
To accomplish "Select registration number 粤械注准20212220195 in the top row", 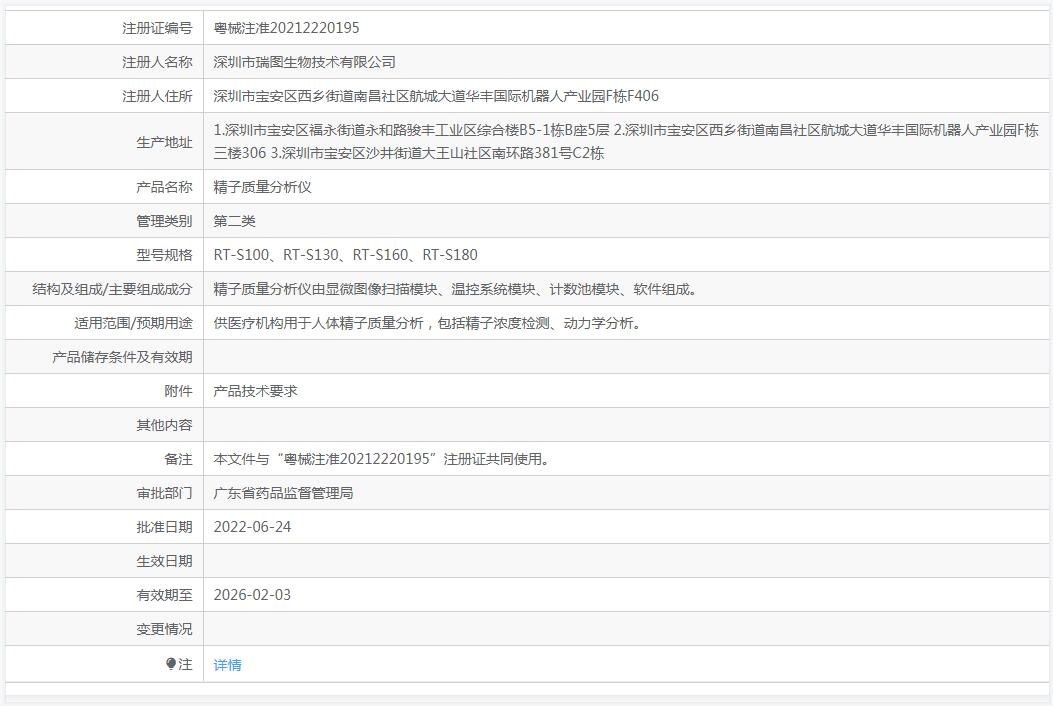I will click(286, 28).
